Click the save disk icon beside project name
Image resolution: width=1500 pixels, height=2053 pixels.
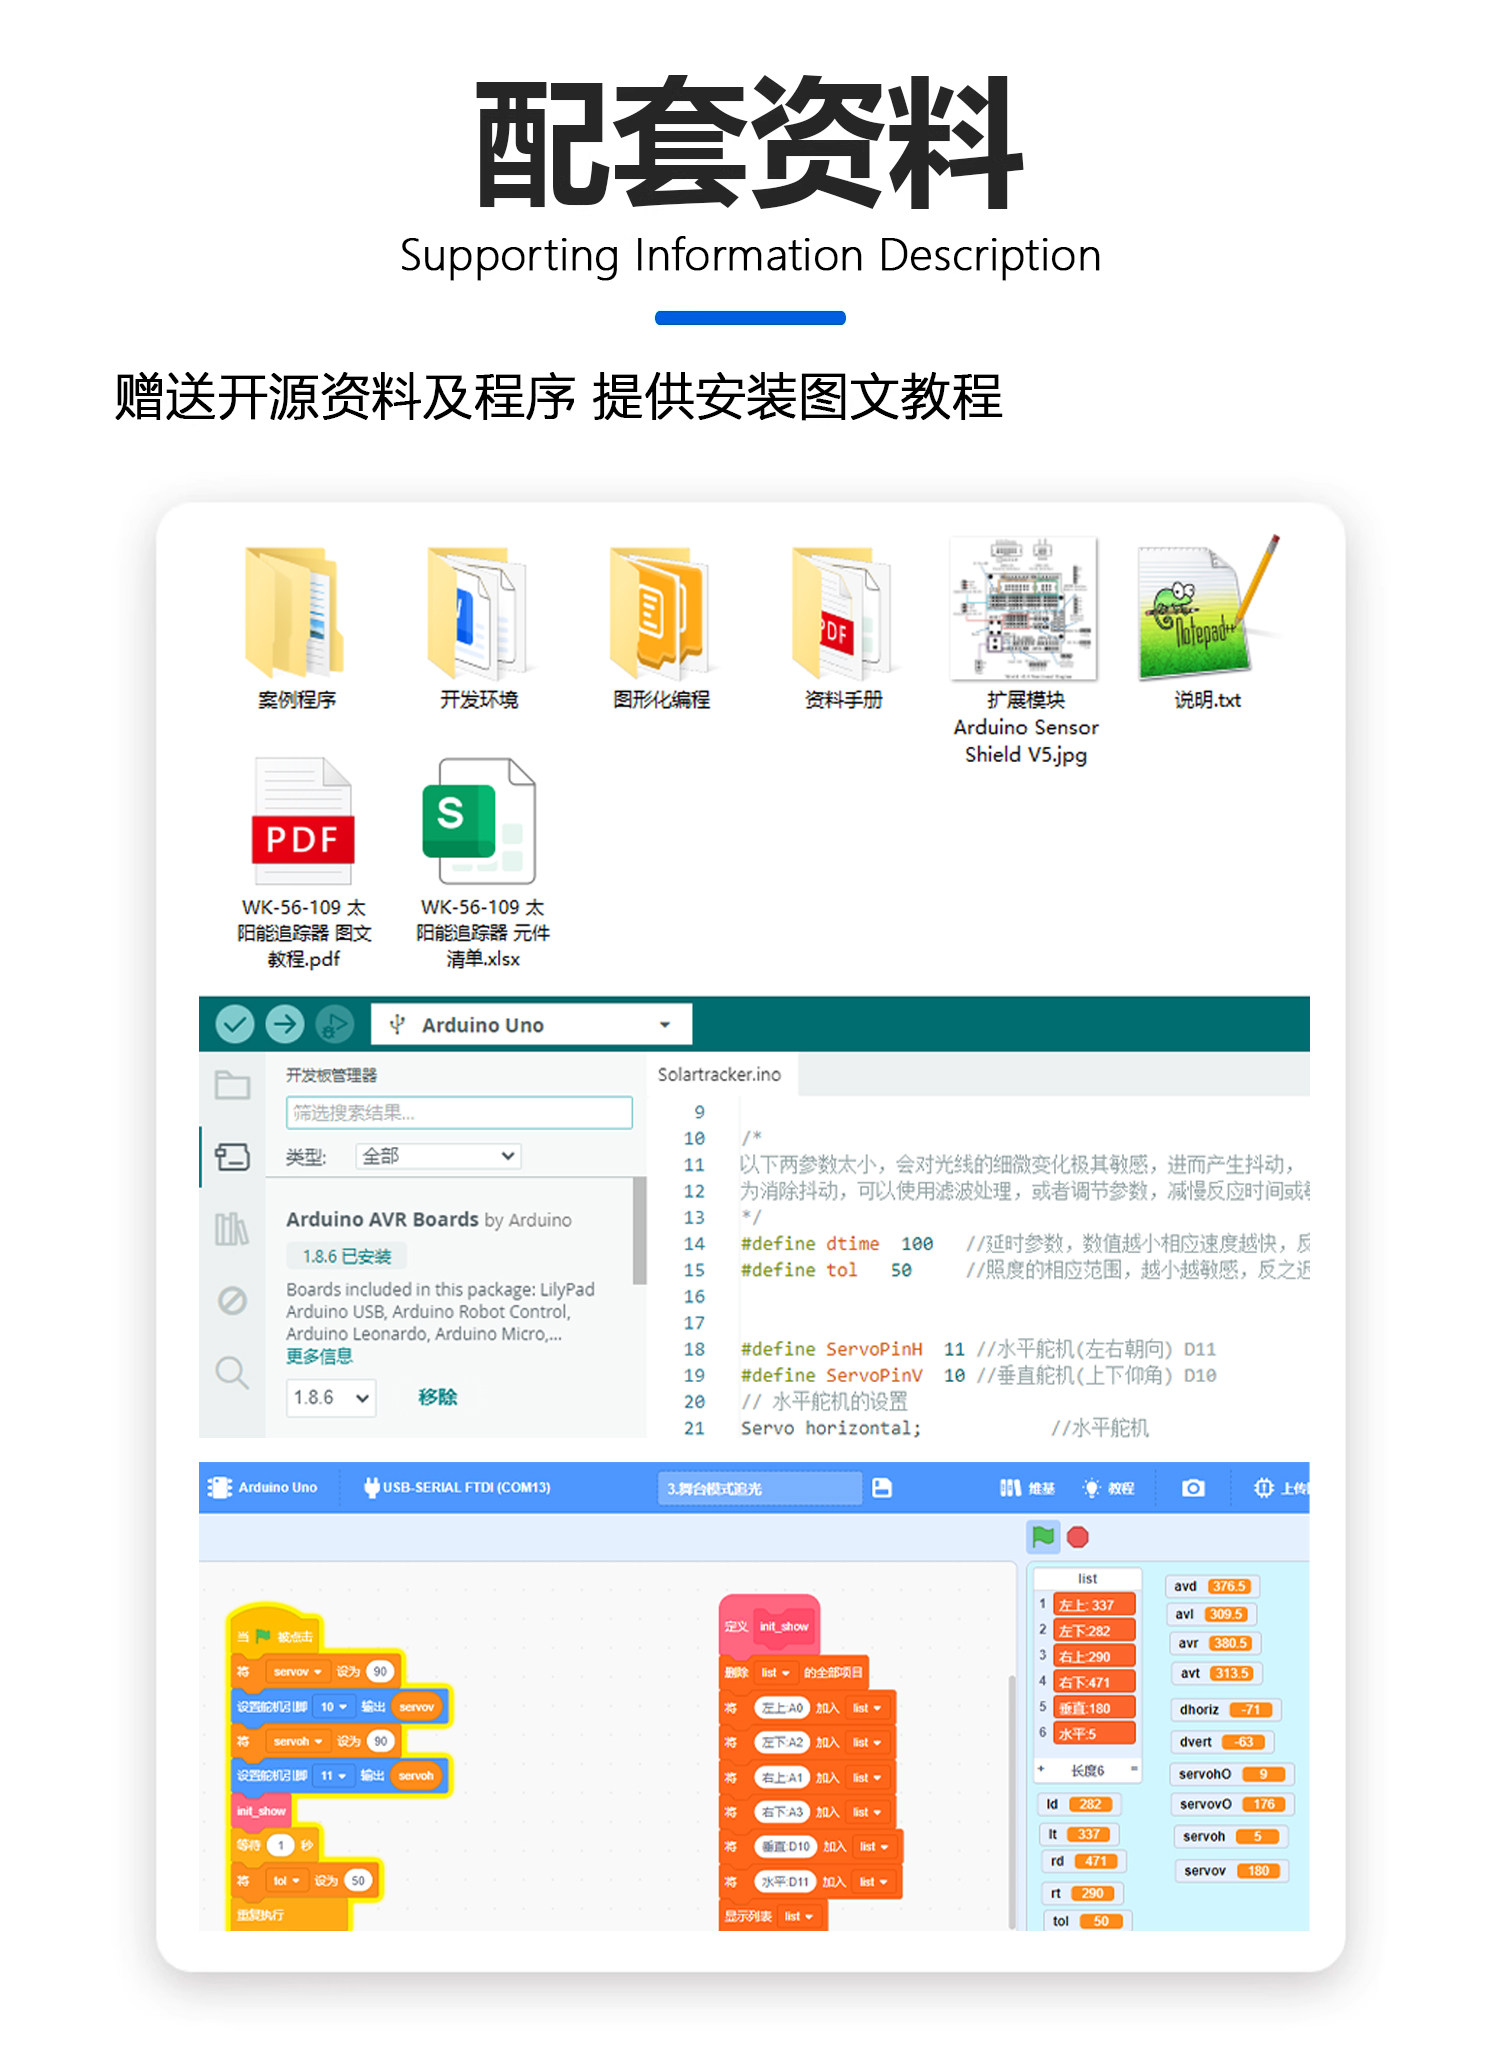point(881,1488)
